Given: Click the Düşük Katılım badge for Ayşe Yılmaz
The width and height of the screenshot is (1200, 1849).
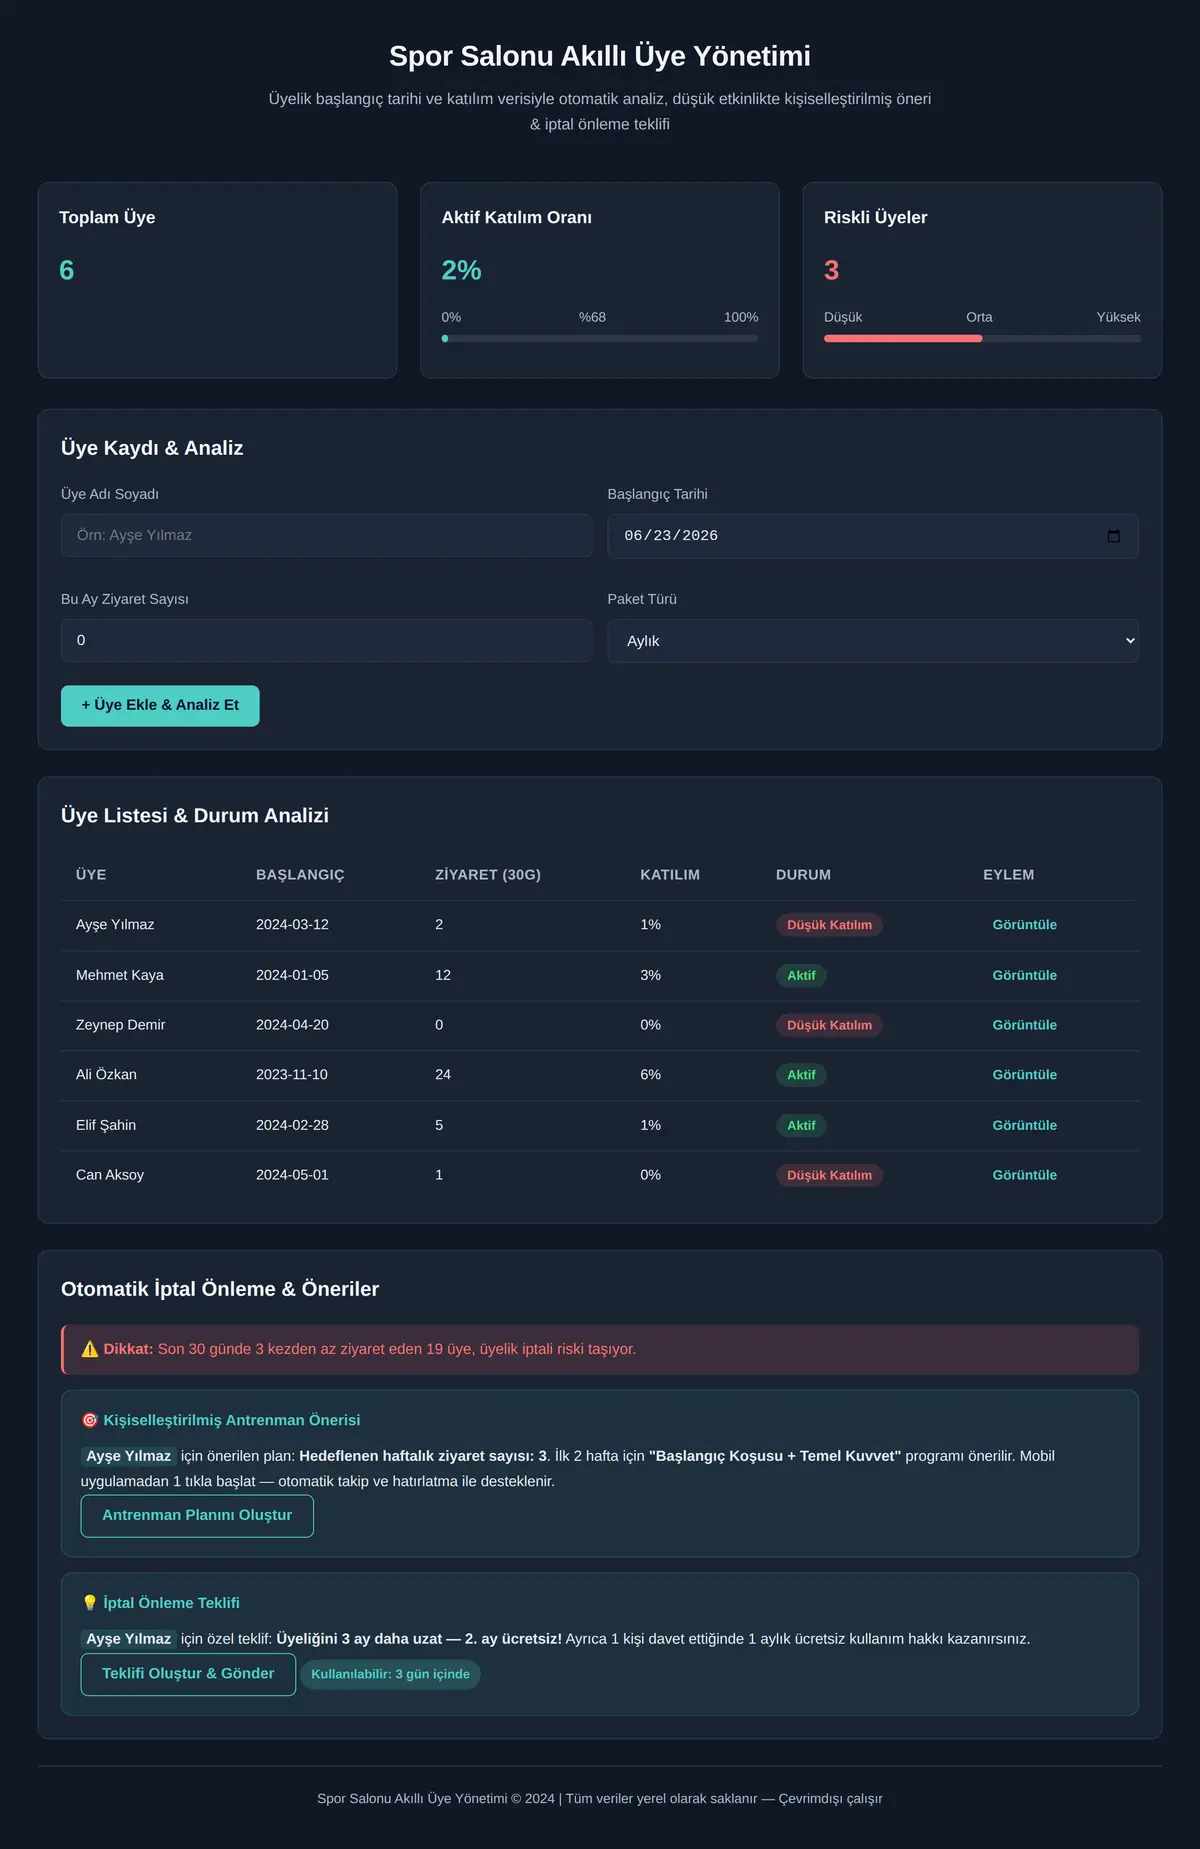Looking at the screenshot, I should (829, 925).
